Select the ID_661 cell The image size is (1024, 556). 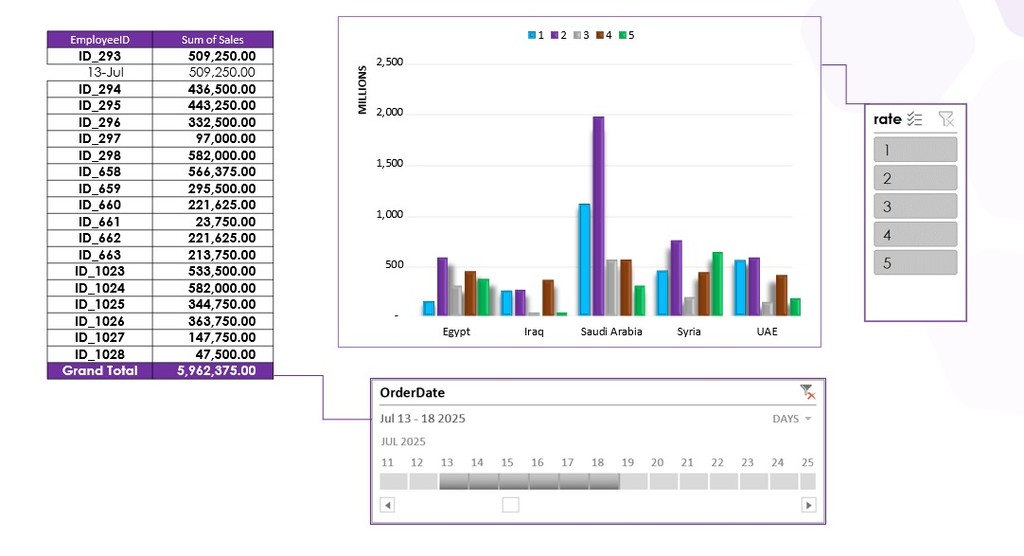pos(100,222)
